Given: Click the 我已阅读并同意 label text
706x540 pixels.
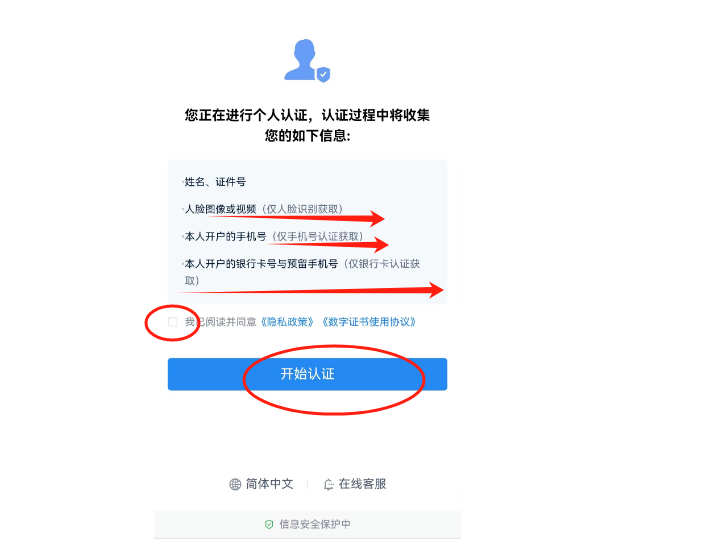Looking at the screenshot, I should [x=221, y=322].
